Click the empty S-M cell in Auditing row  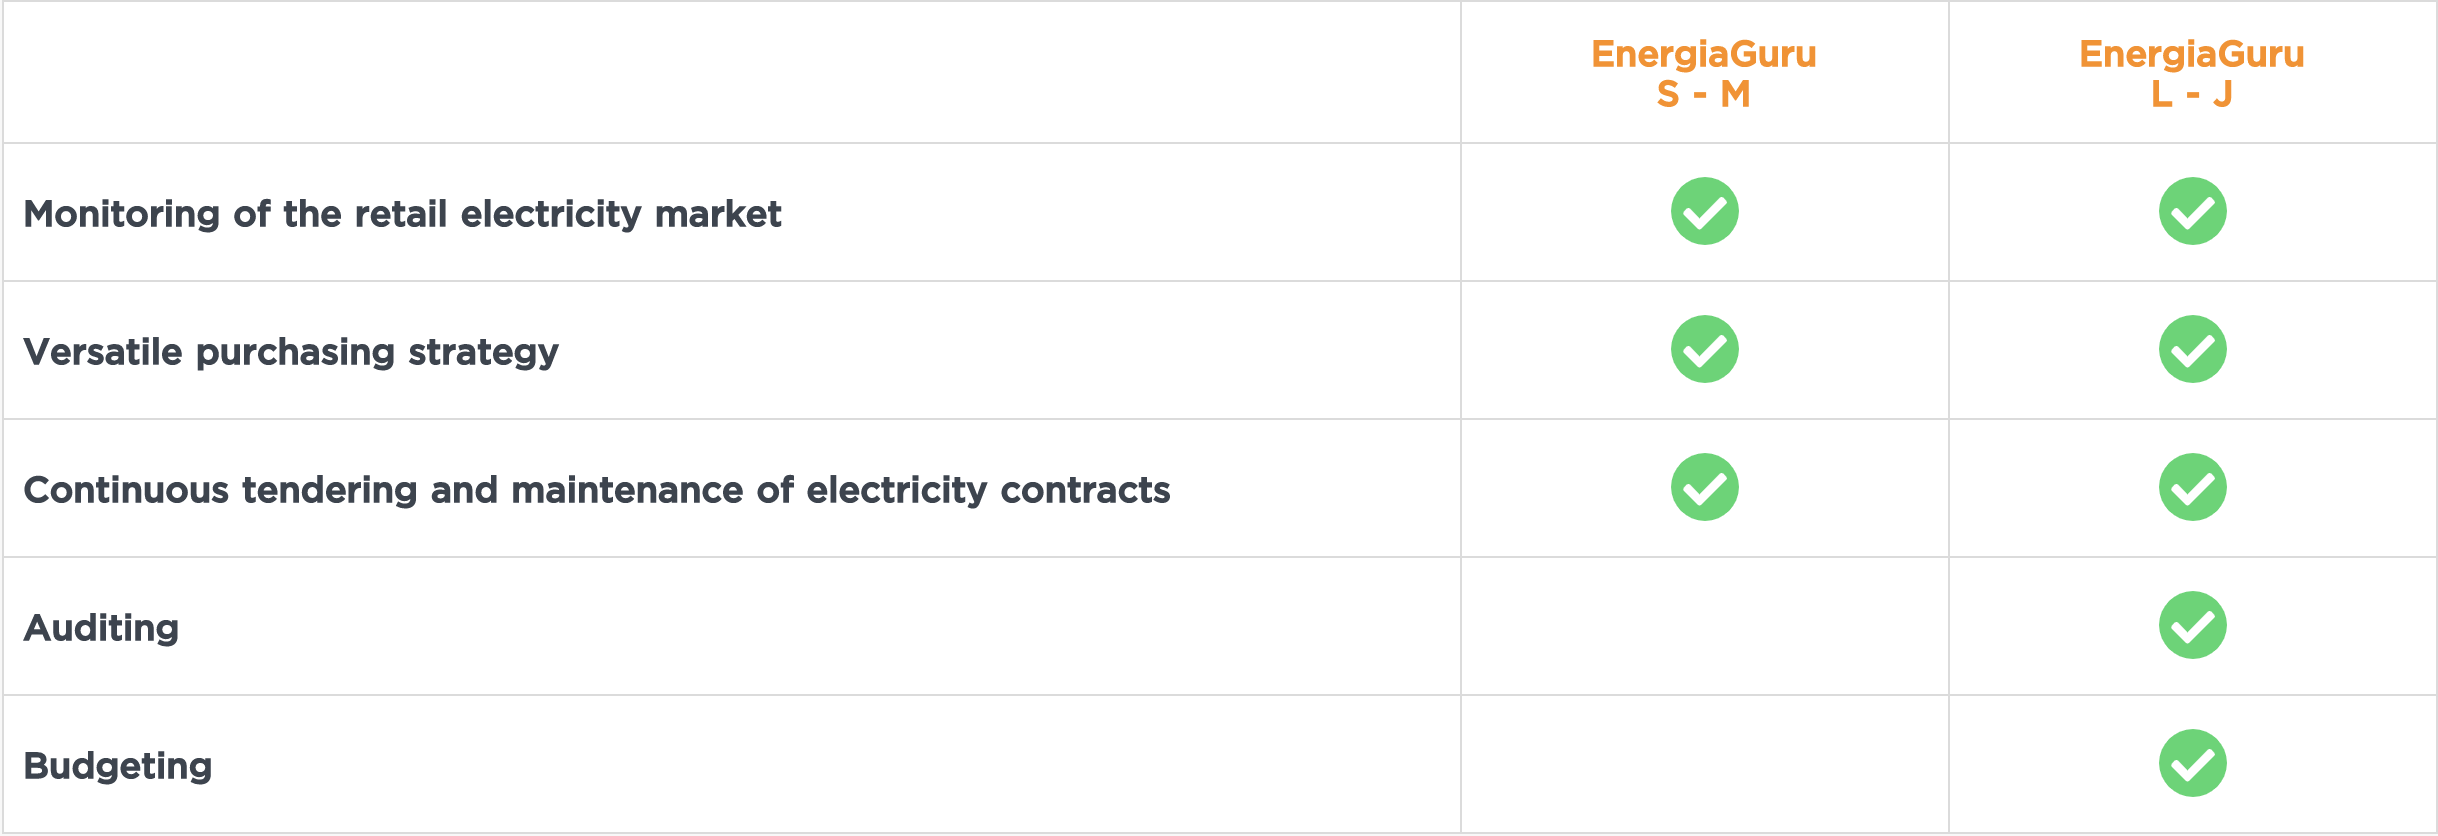pyautogui.click(x=1704, y=626)
